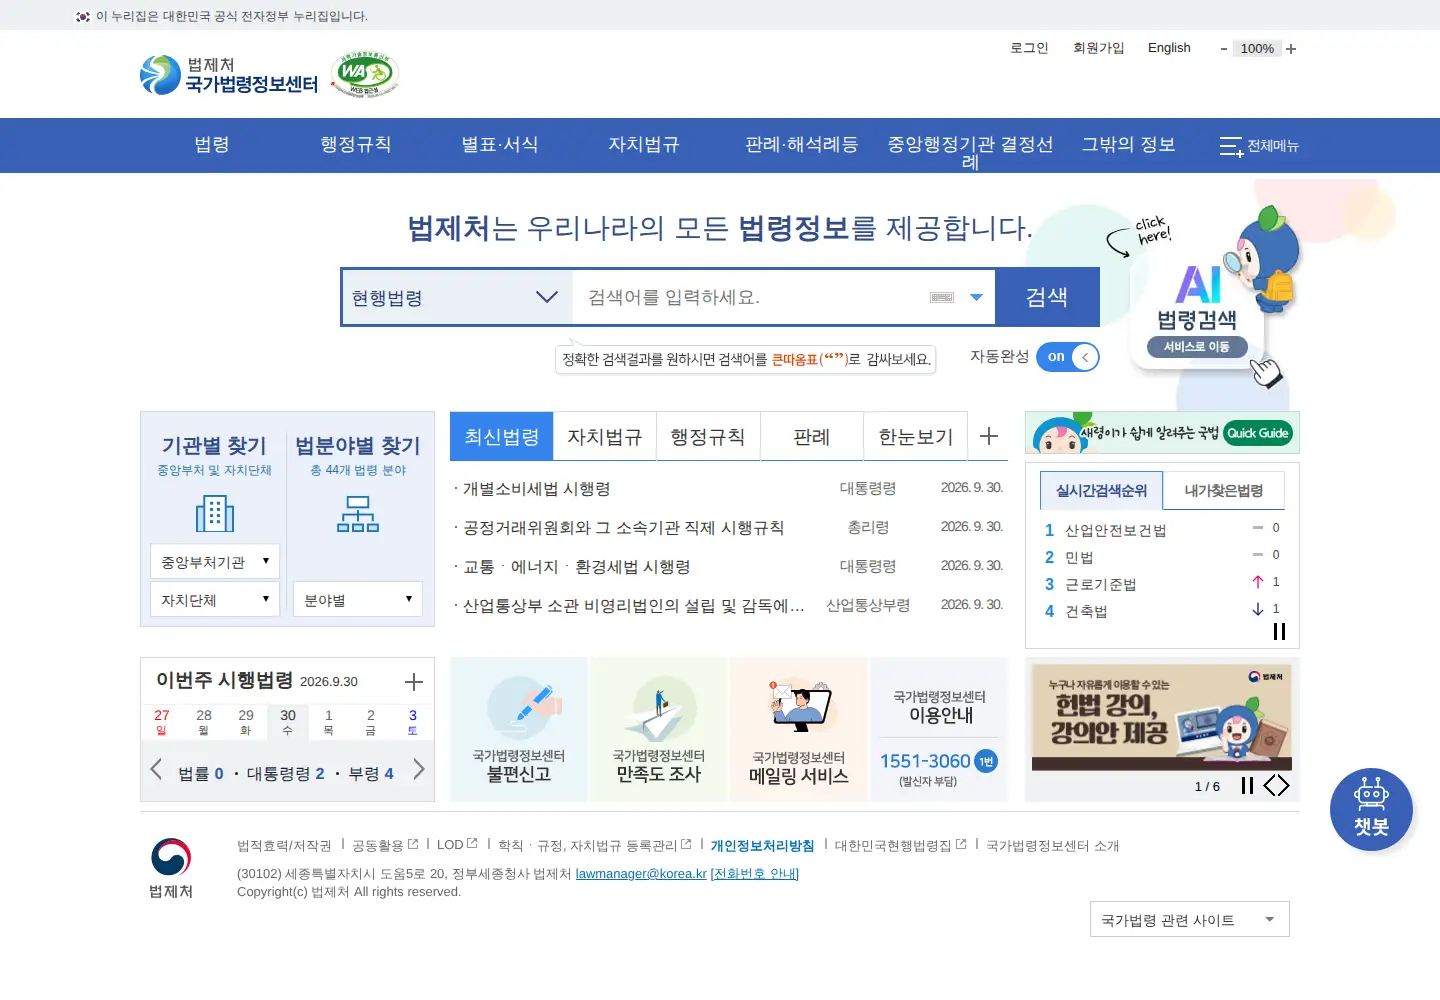
Task: Open 대한민국현행법령집 footer link
Action: (x=901, y=846)
